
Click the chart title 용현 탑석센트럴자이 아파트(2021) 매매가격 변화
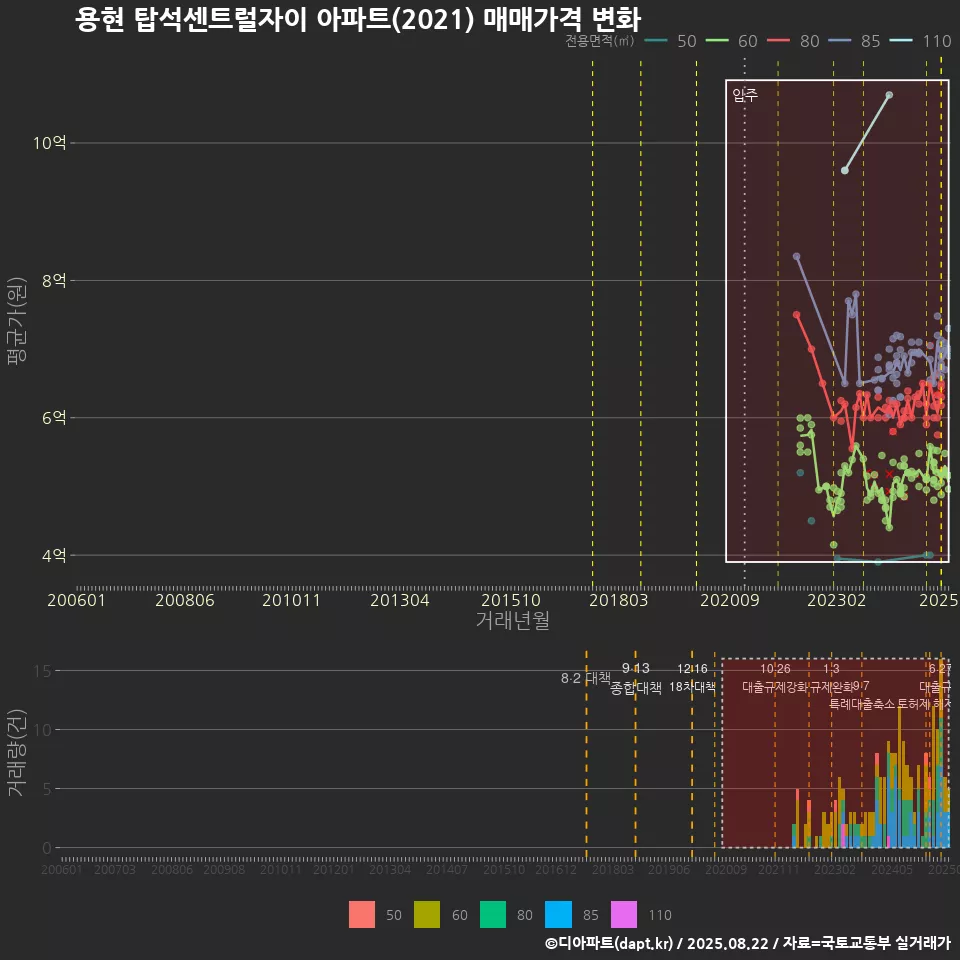coord(358,19)
